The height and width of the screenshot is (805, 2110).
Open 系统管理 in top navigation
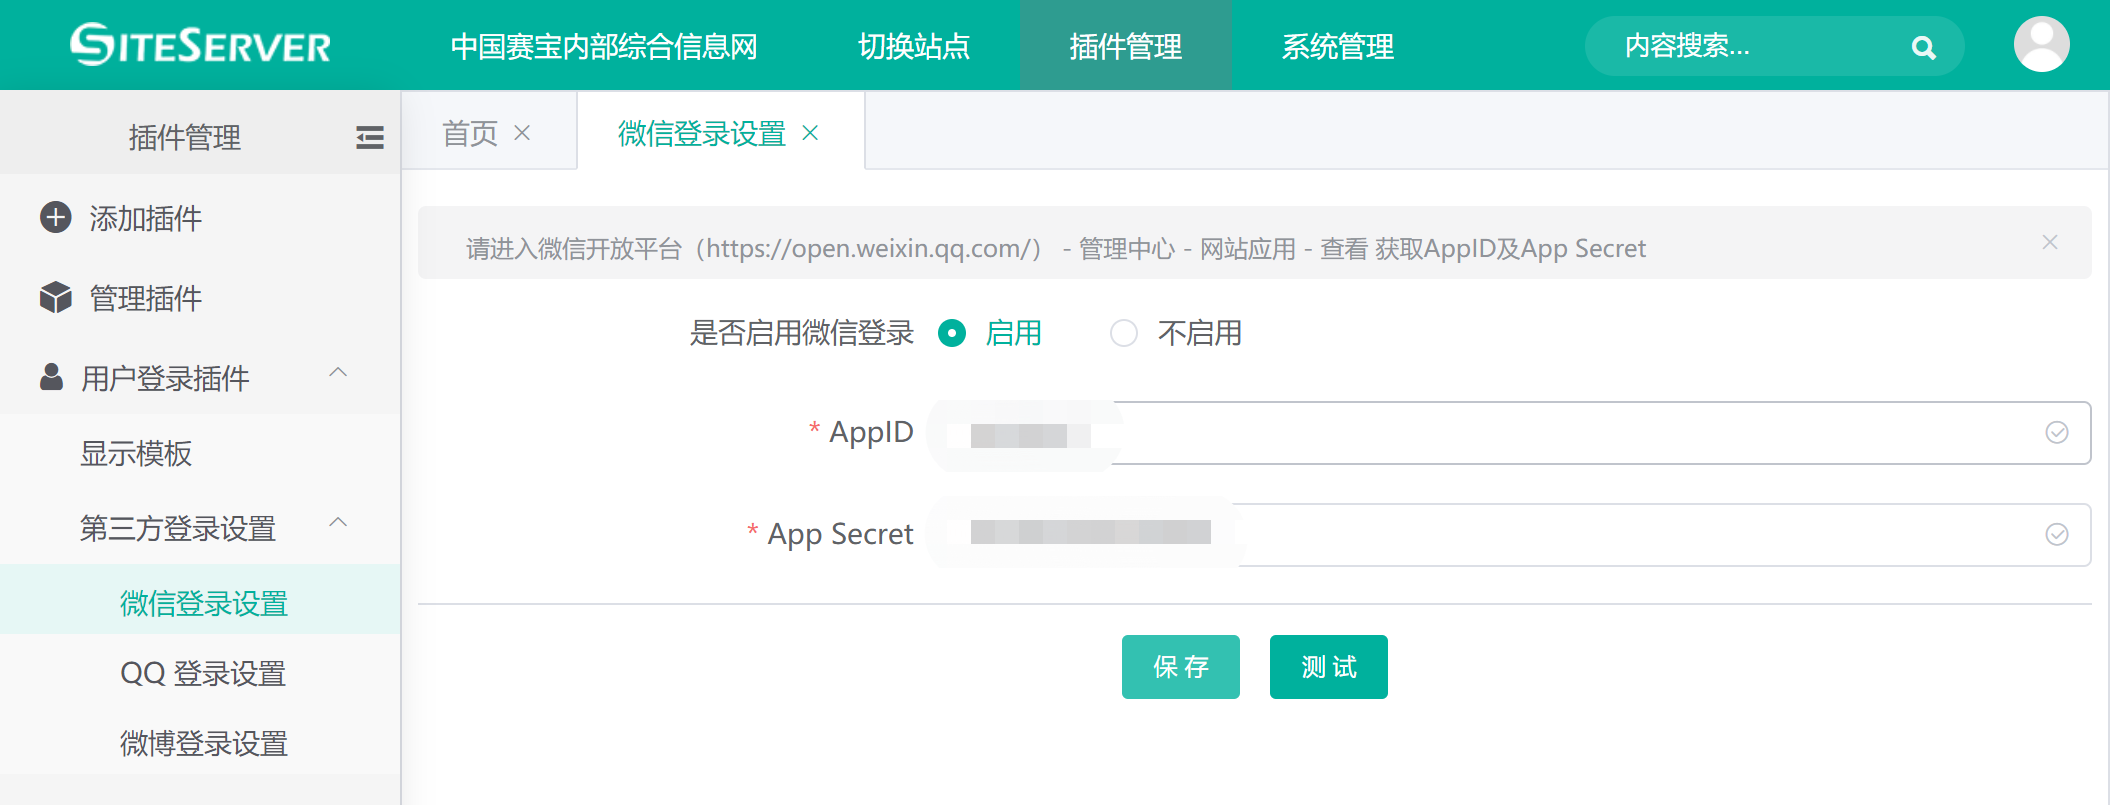[x=1337, y=46]
